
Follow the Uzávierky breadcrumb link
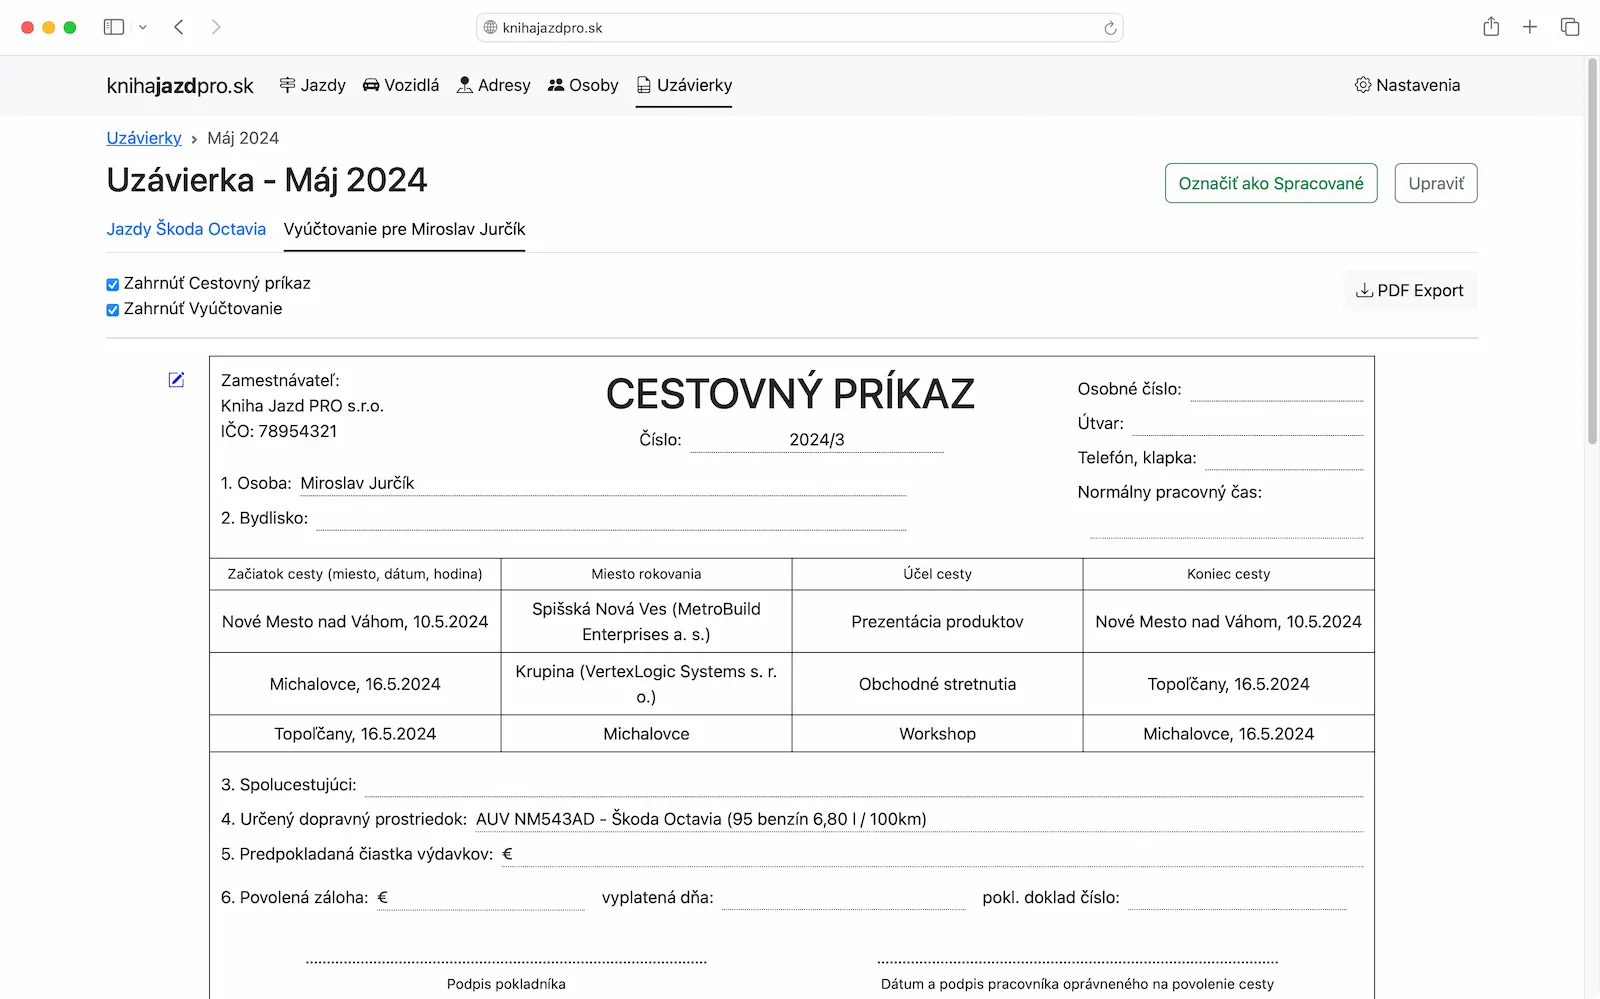tap(144, 138)
